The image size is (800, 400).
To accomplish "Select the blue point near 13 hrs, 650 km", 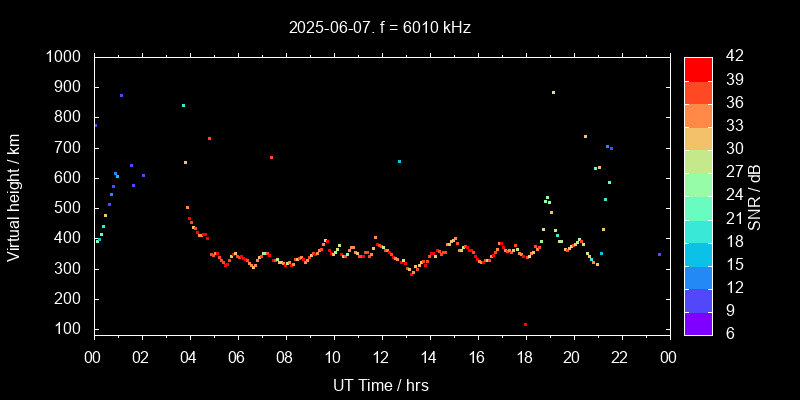I will (399, 161).
